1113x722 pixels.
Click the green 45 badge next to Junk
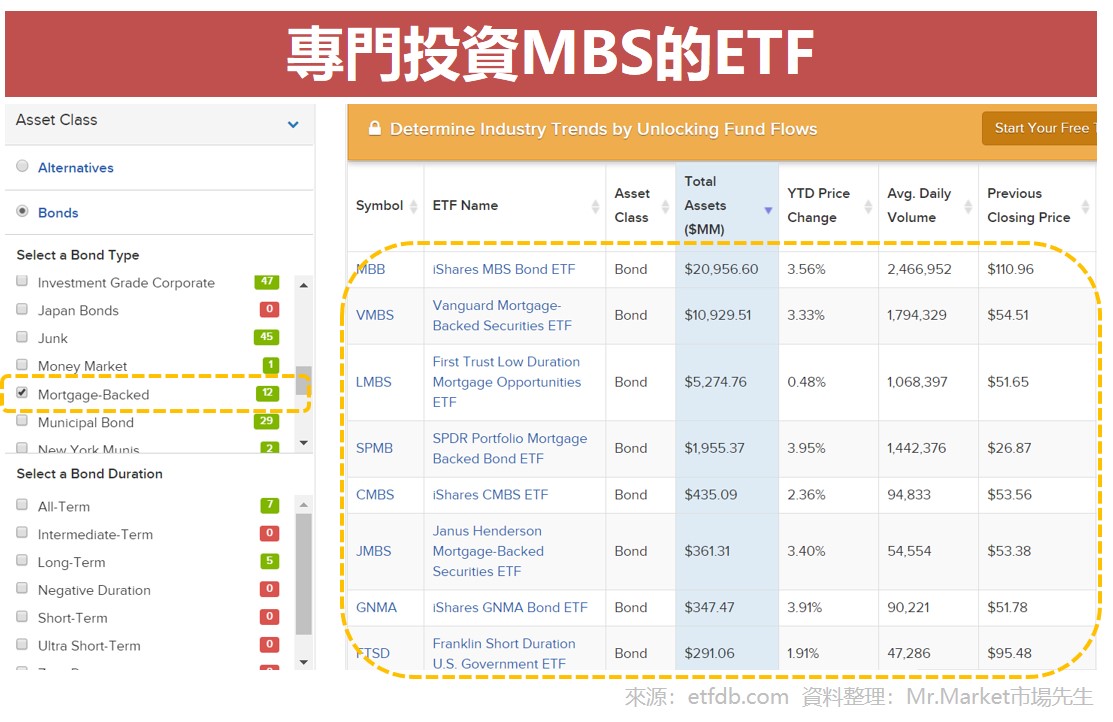click(267, 337)
